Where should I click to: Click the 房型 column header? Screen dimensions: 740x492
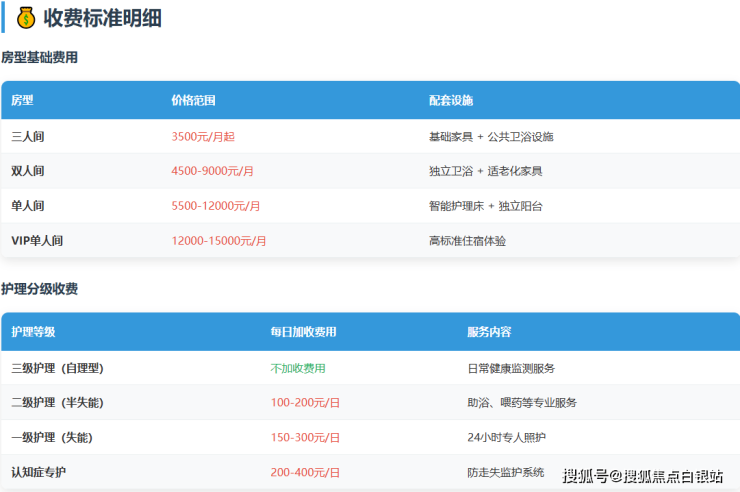pos(22,101)
